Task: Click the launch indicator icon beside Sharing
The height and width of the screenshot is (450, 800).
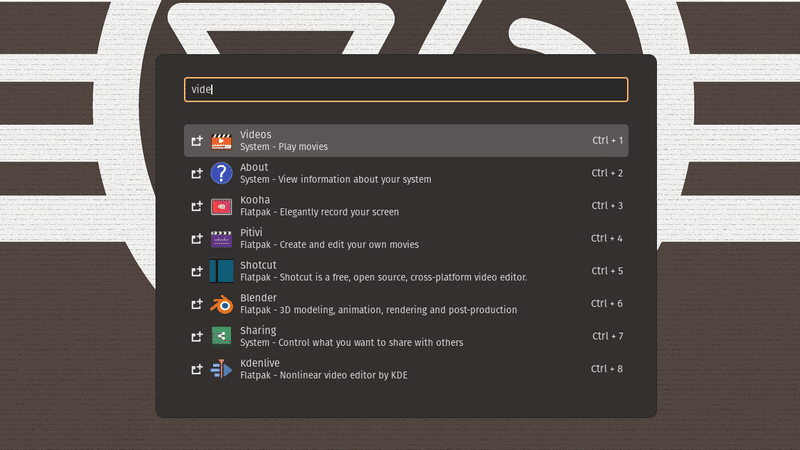Action: [x=197, y=337]
